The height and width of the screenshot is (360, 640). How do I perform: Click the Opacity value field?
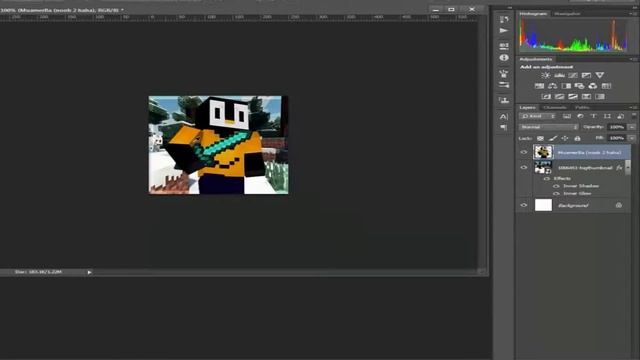(617, 127)
